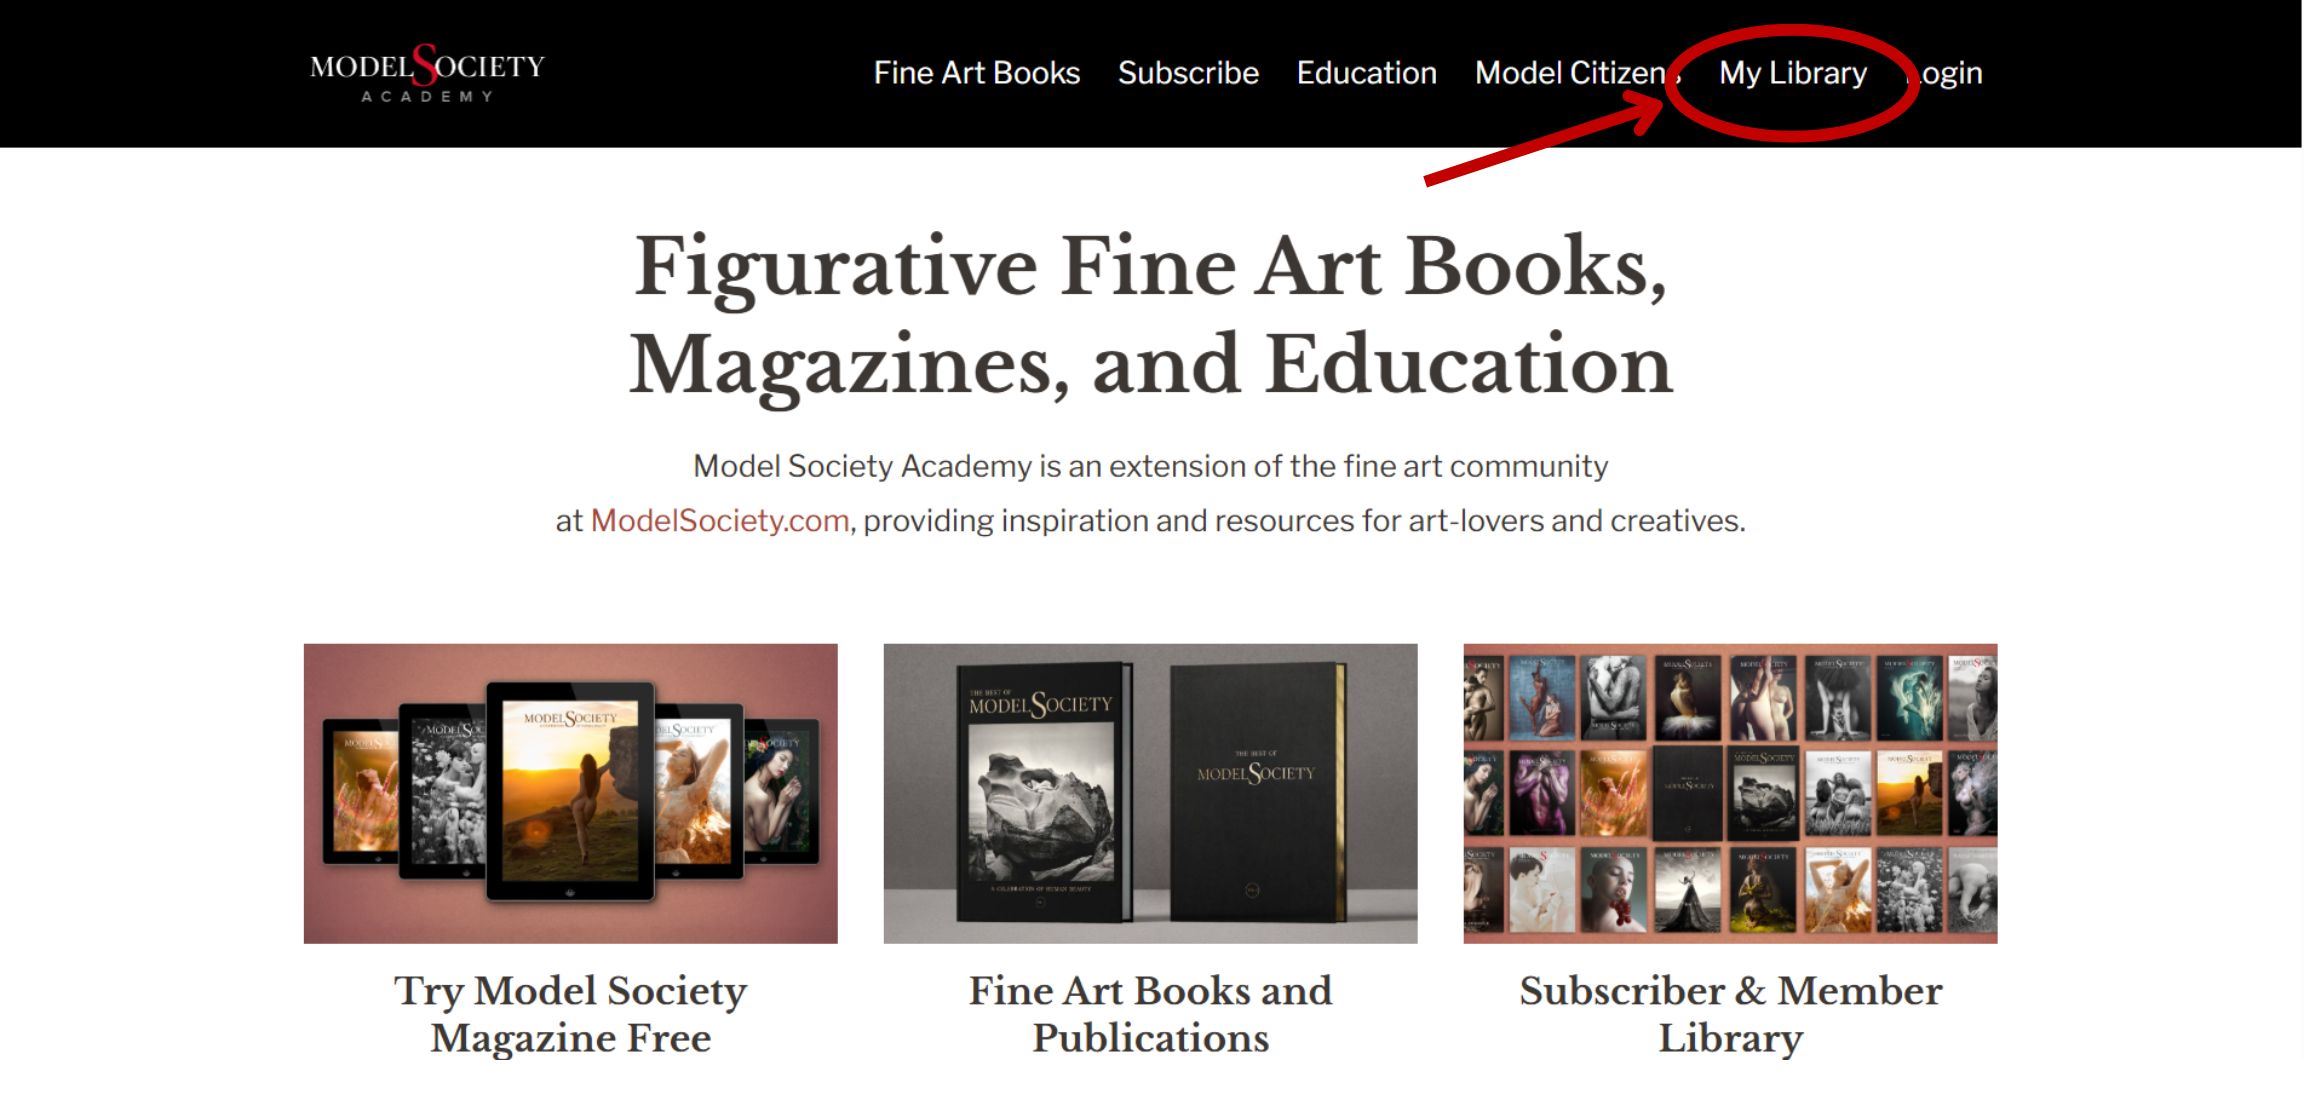Click the Model Society Academy logo
This screenshot has height=1103, width=2304.
coord(427,73)
